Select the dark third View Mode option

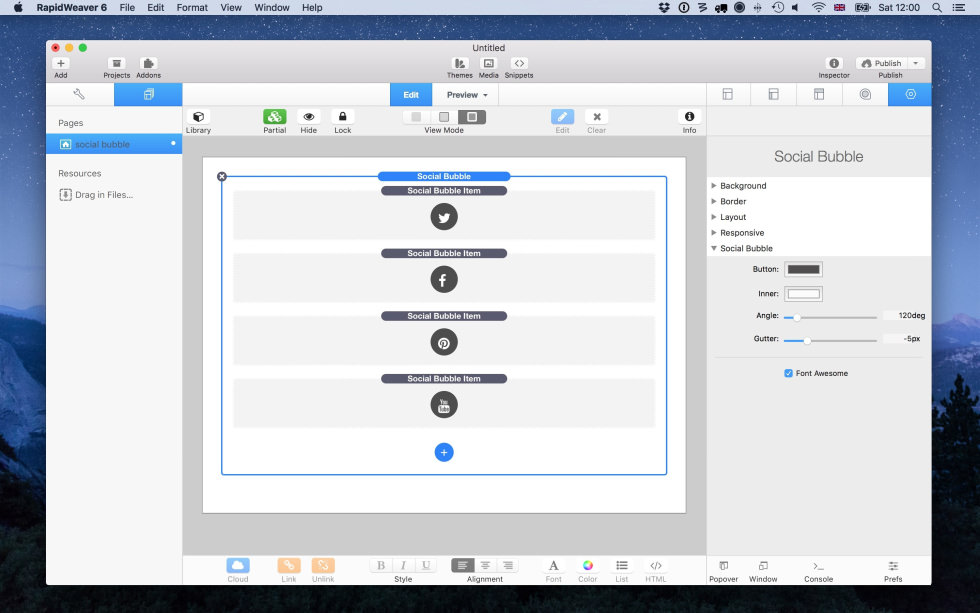point(472,117)
